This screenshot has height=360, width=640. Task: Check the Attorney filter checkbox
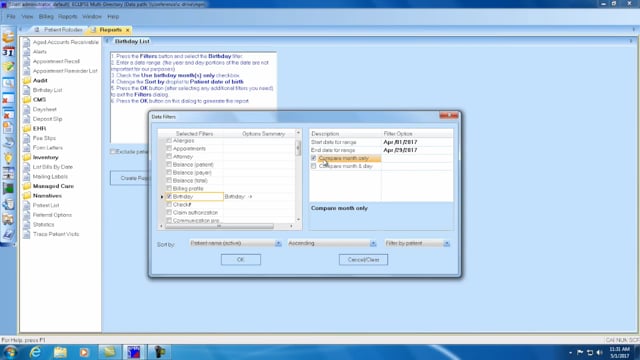[x=169, y=157]
